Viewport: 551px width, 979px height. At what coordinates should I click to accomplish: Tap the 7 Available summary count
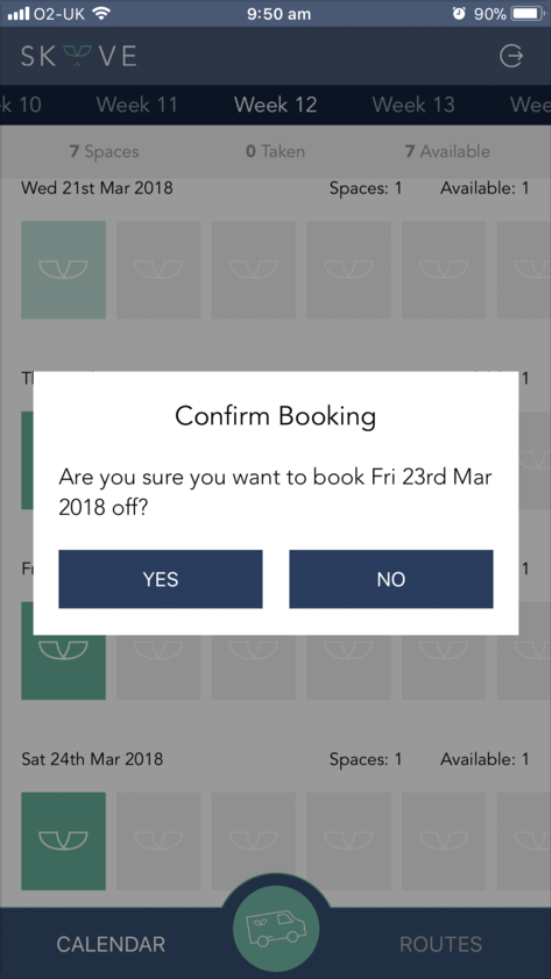pos(447,151)
